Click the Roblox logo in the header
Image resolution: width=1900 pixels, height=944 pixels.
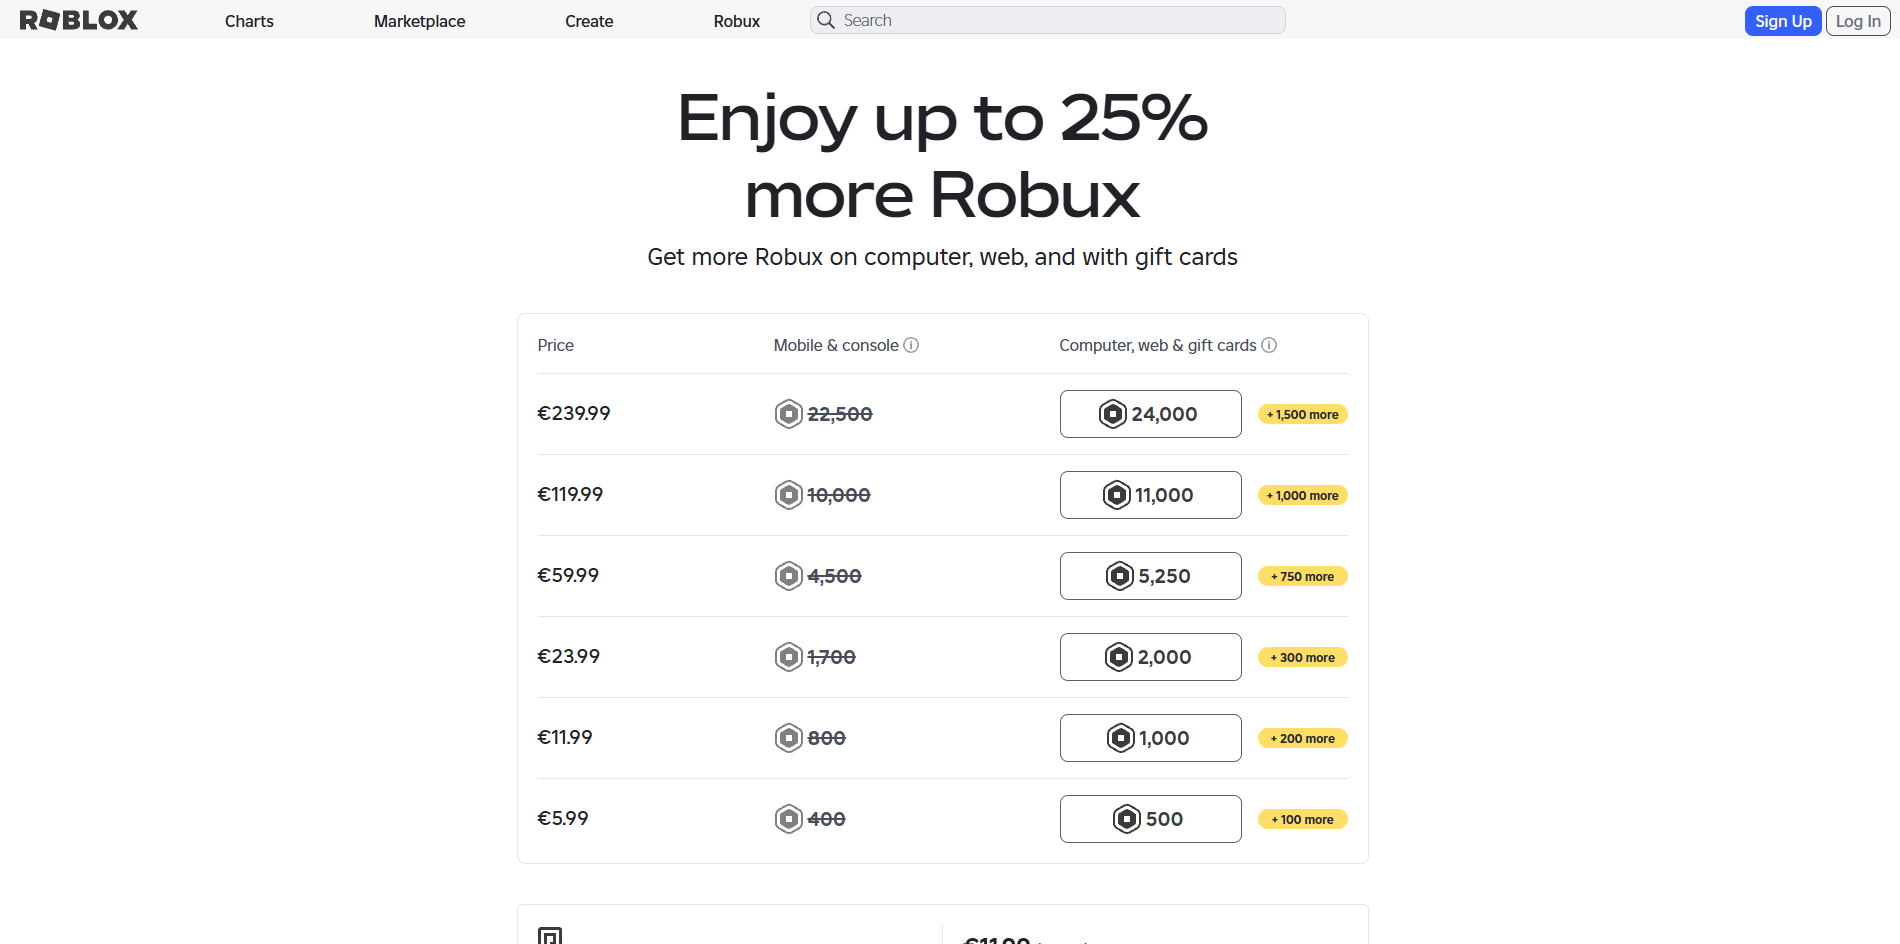78,20
